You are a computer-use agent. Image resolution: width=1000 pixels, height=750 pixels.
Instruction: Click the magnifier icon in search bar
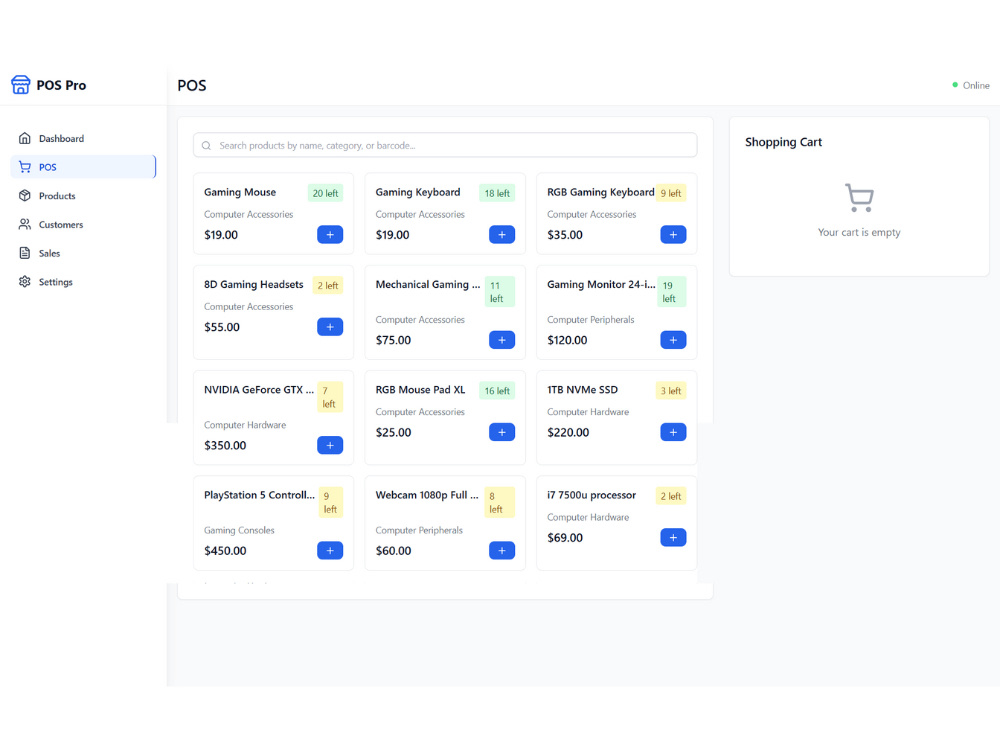[x=207, y=145]
